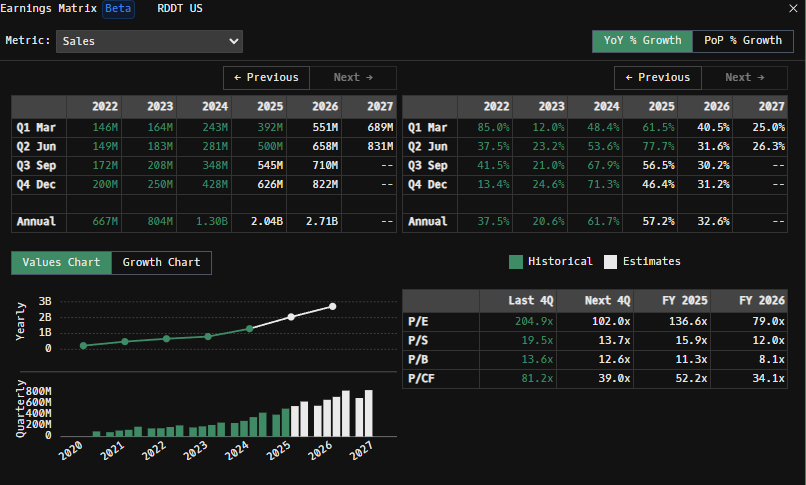Click the last white point on yearly chart
Screen dimensions: 806x485
(333, 307)
